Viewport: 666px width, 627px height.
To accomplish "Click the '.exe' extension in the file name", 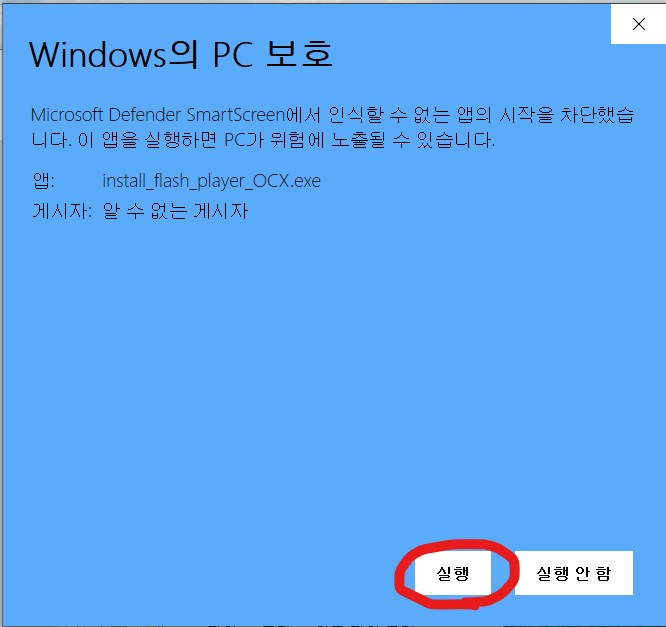I will 305,181.
